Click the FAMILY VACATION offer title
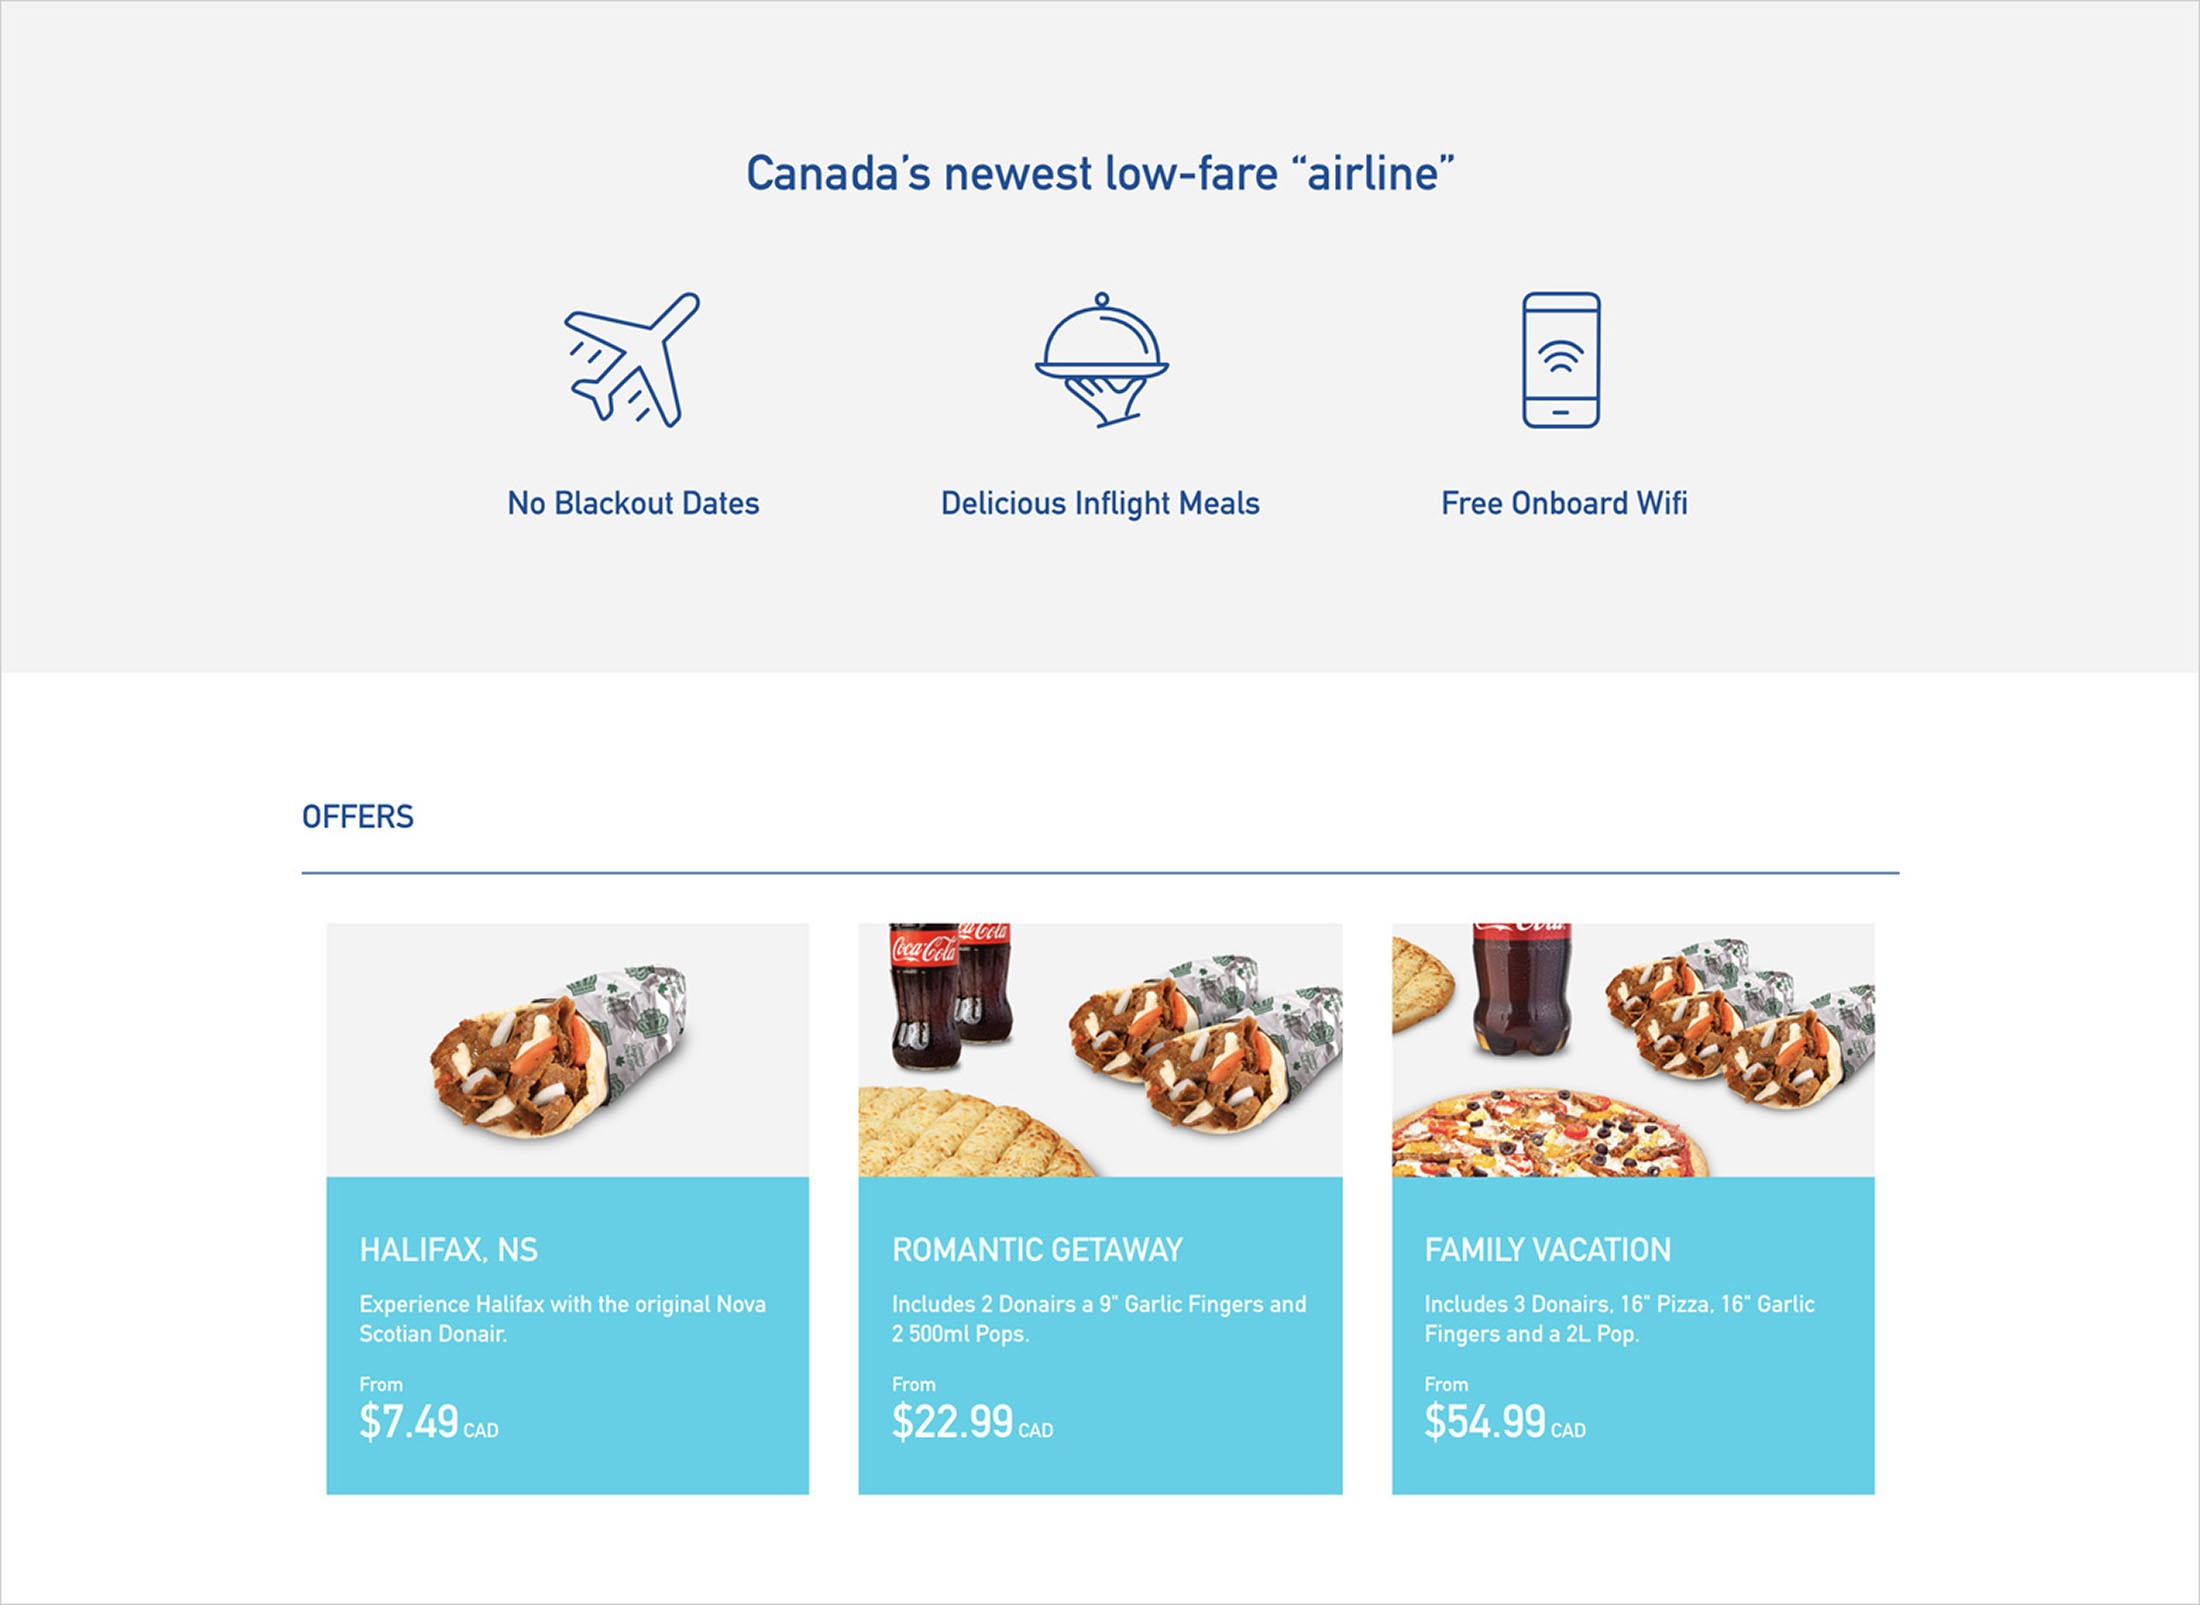Image resolution: width=2200 pixels, height=1605 pixels. 1547,1249
